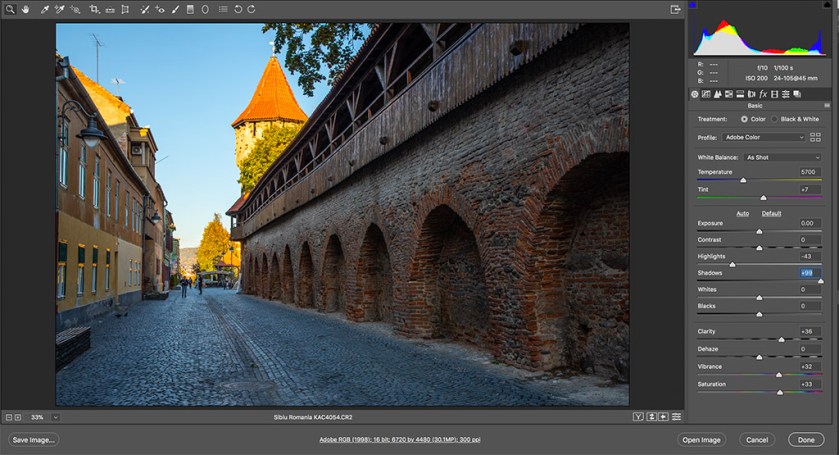Click the Default tone link
Image resolution: width=839 pixels, height=455 pixels.
point(772,214)
